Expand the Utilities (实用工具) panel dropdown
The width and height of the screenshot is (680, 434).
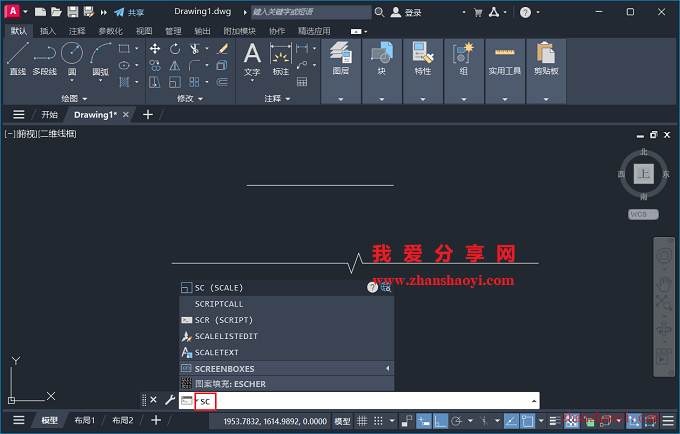click(x=505, y=99)
